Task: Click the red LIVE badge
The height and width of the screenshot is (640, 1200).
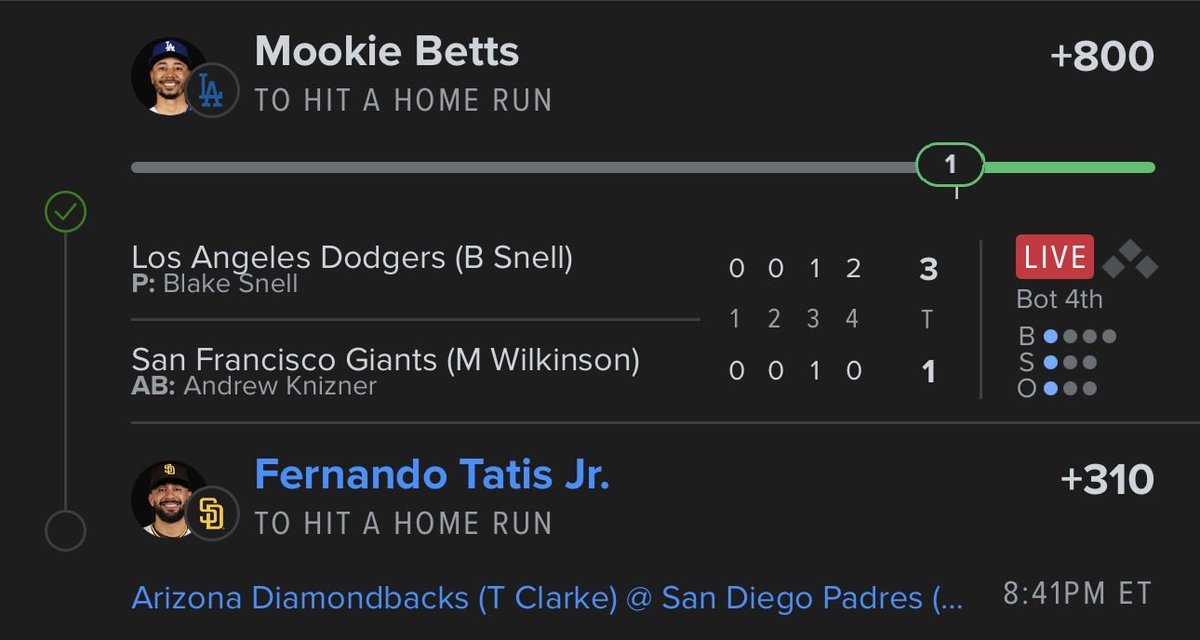Action: pyautogui.click(x=1055, y=258)
